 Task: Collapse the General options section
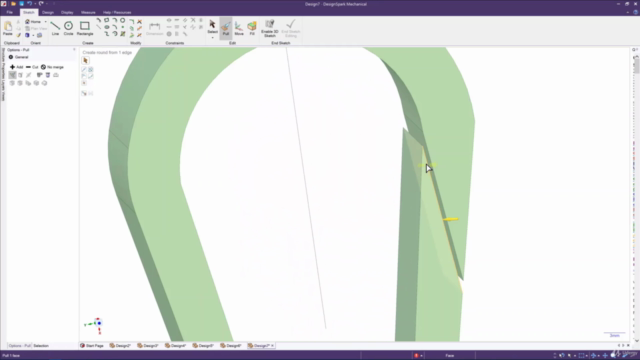point(11,57)
